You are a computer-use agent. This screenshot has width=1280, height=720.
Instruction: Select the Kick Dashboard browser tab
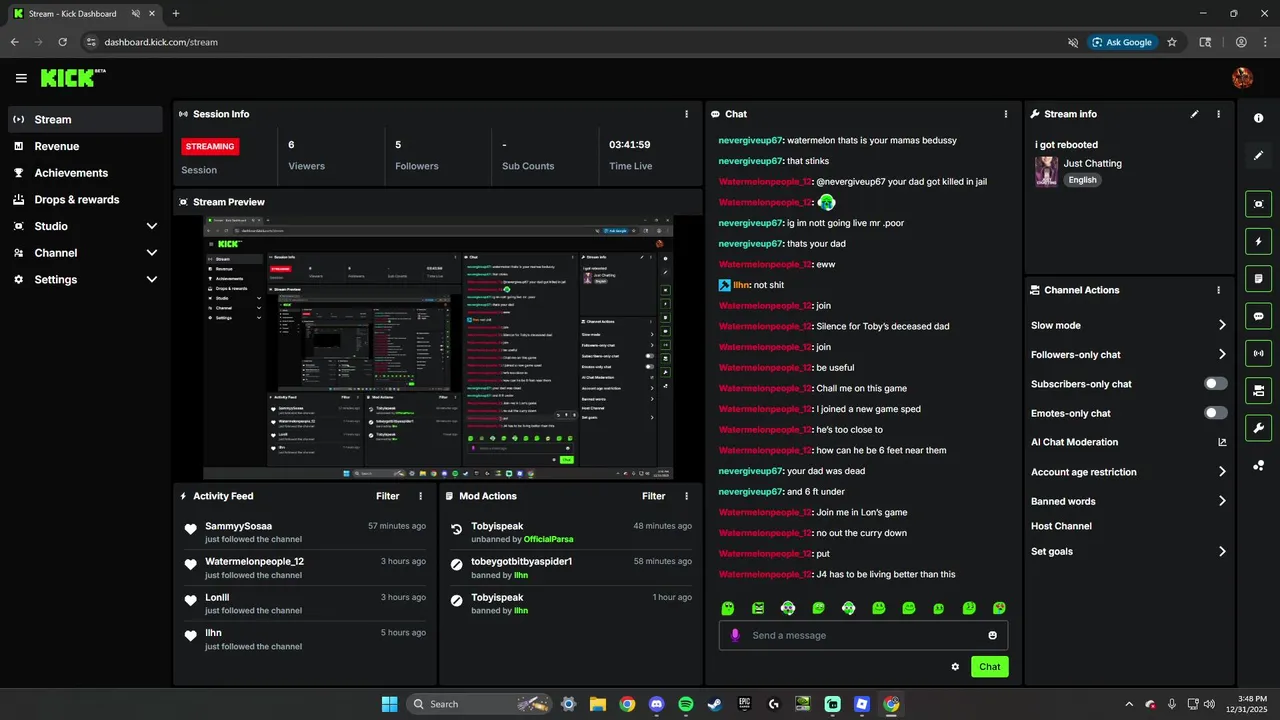point(85,14)
